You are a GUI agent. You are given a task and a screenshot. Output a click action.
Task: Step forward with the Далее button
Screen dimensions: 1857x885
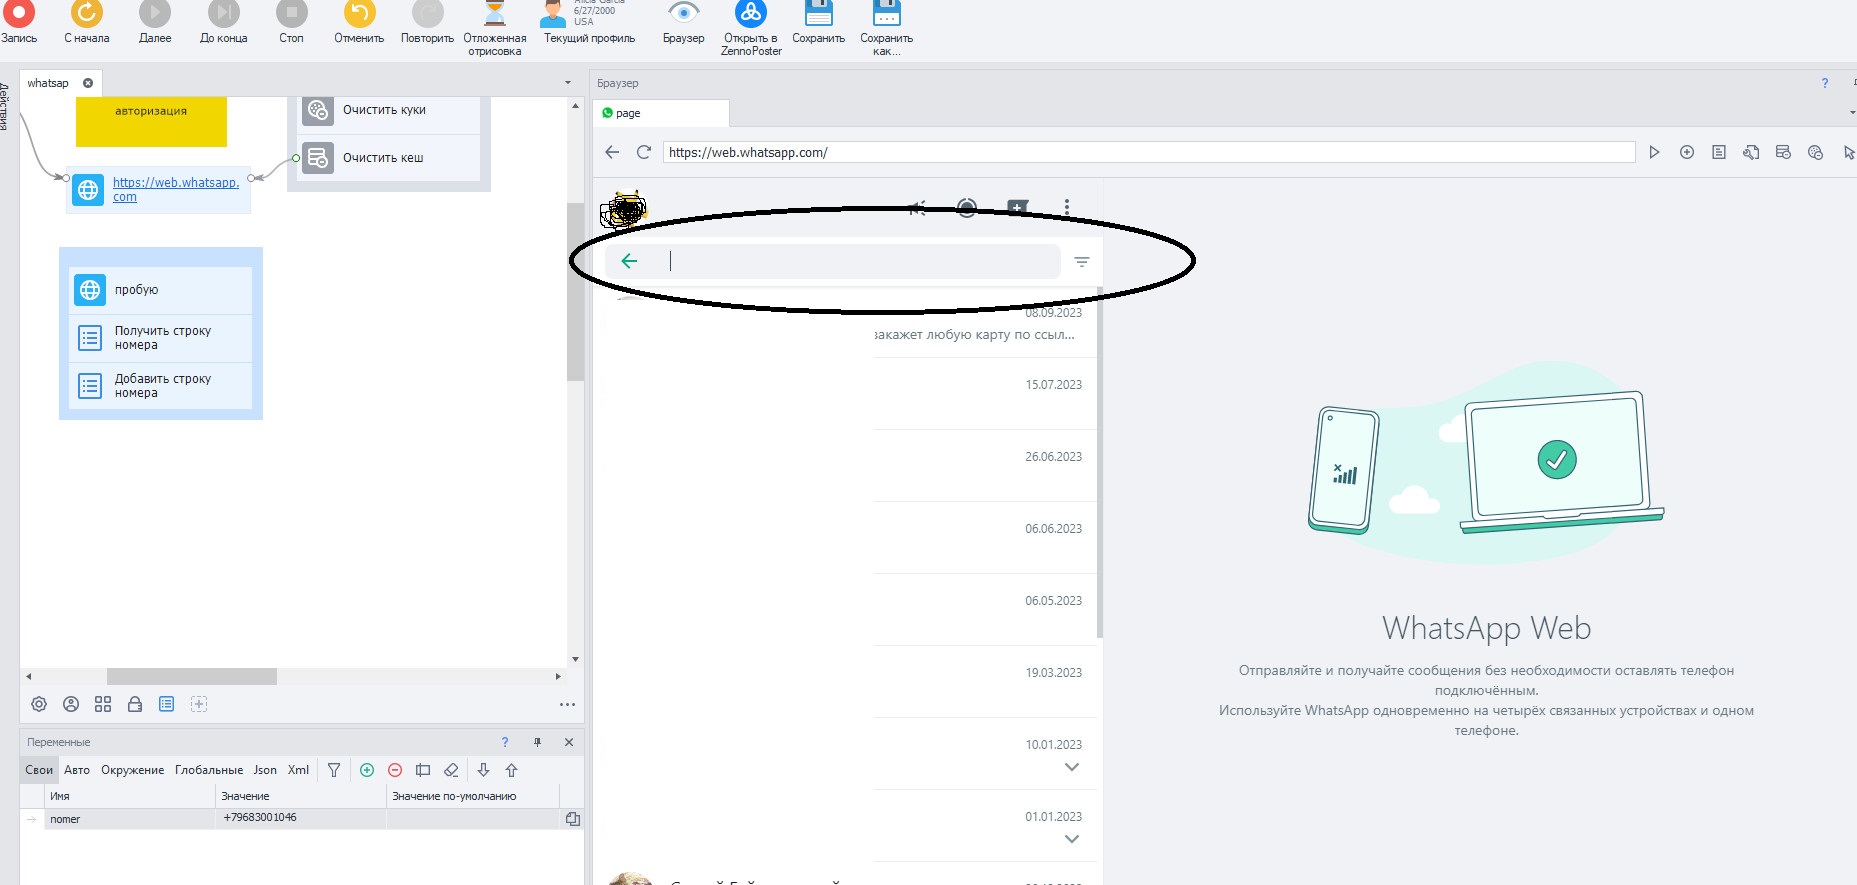coord(155,22)
